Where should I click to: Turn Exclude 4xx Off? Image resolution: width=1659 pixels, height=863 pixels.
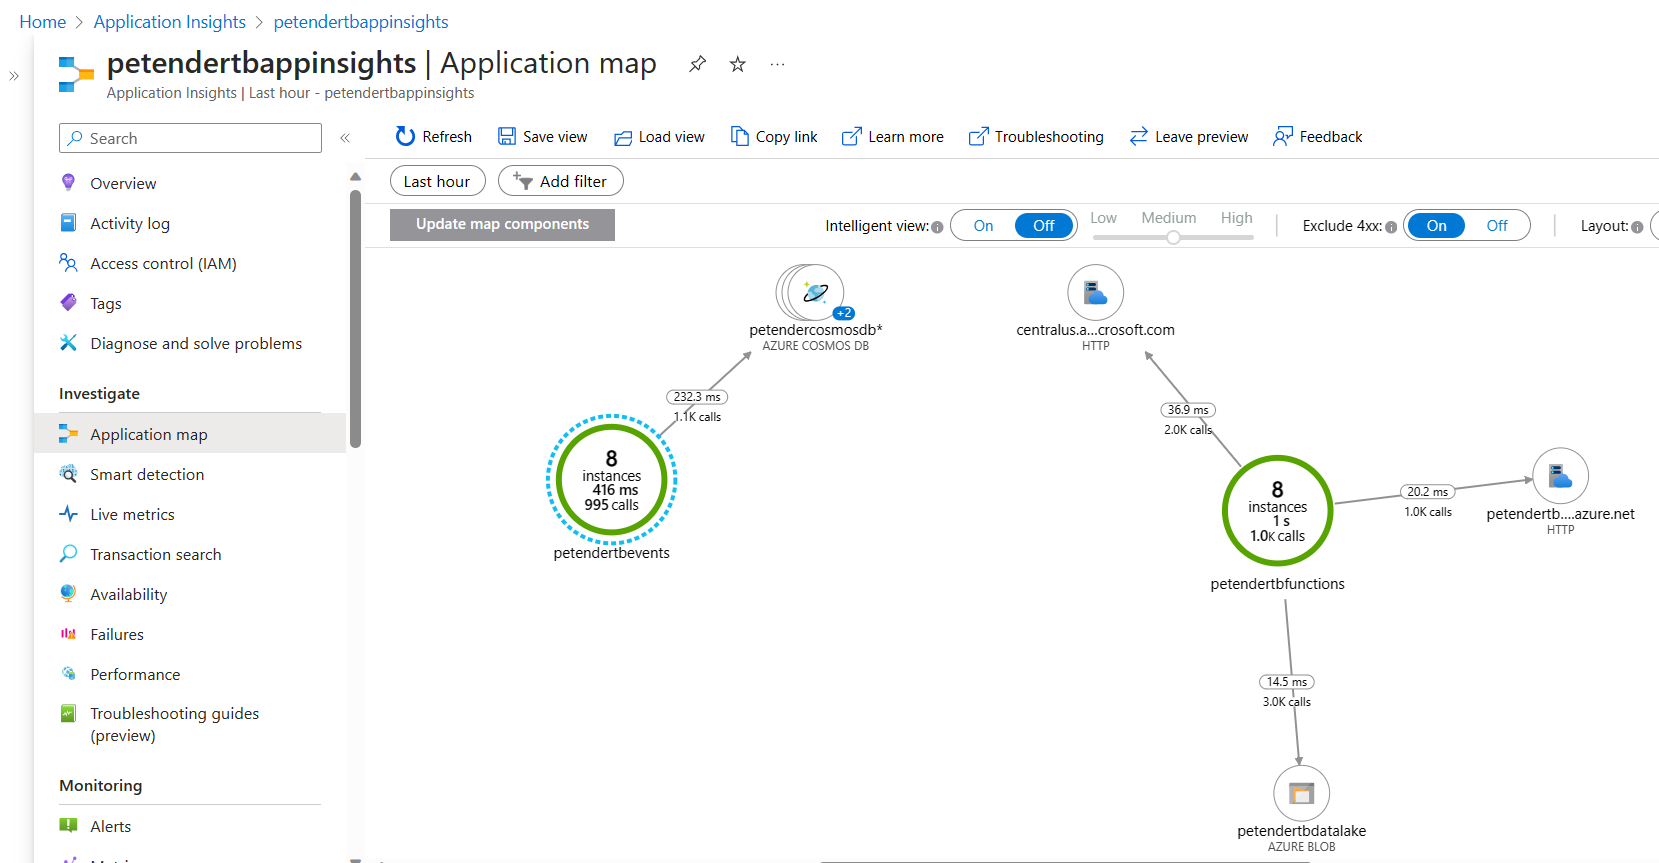tap(1497, 226)
